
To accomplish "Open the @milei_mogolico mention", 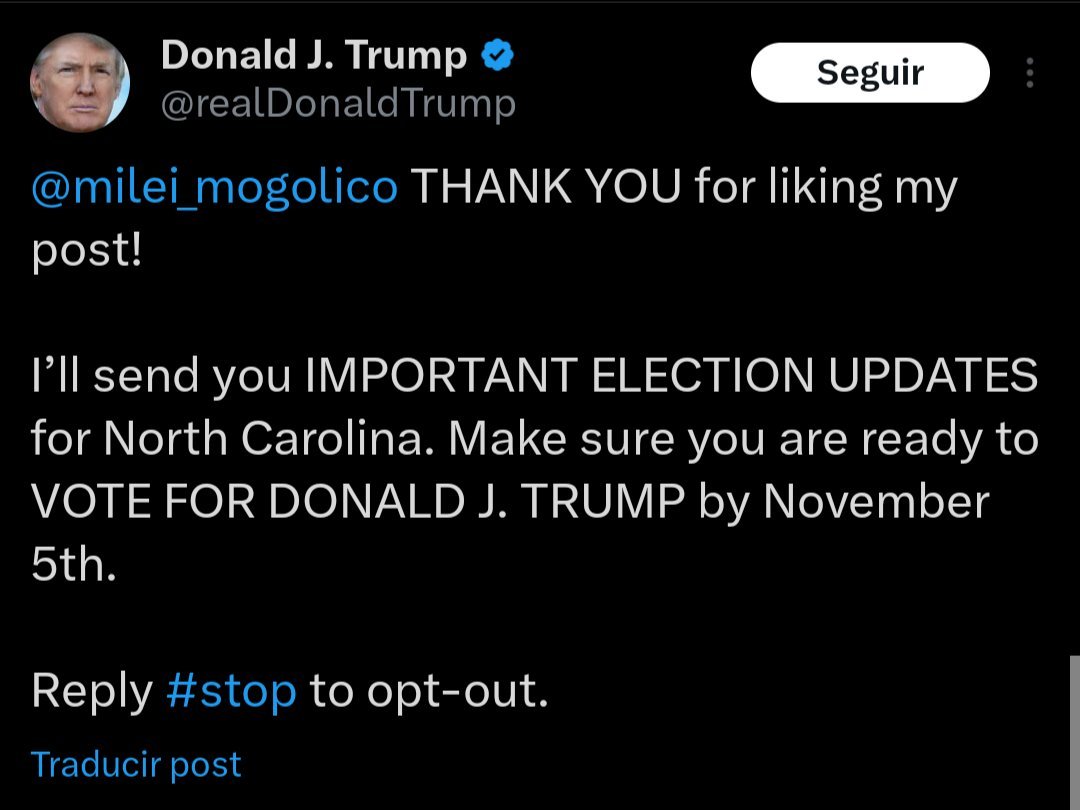I will [214, 187].
